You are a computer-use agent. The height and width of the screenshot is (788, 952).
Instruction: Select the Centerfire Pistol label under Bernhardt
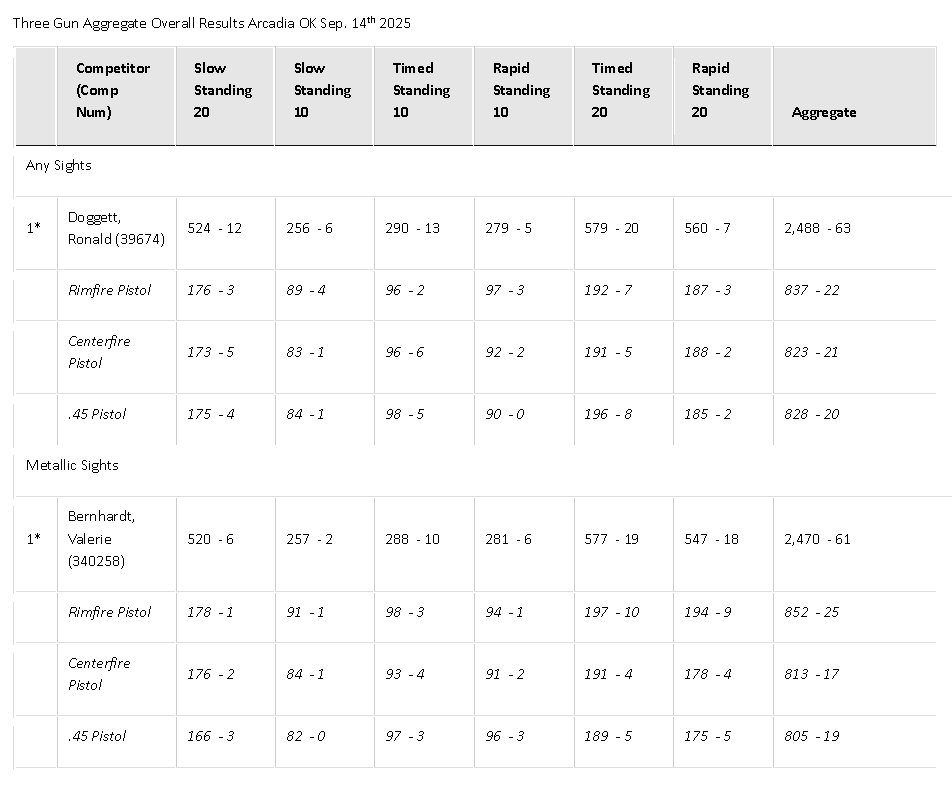99,674
